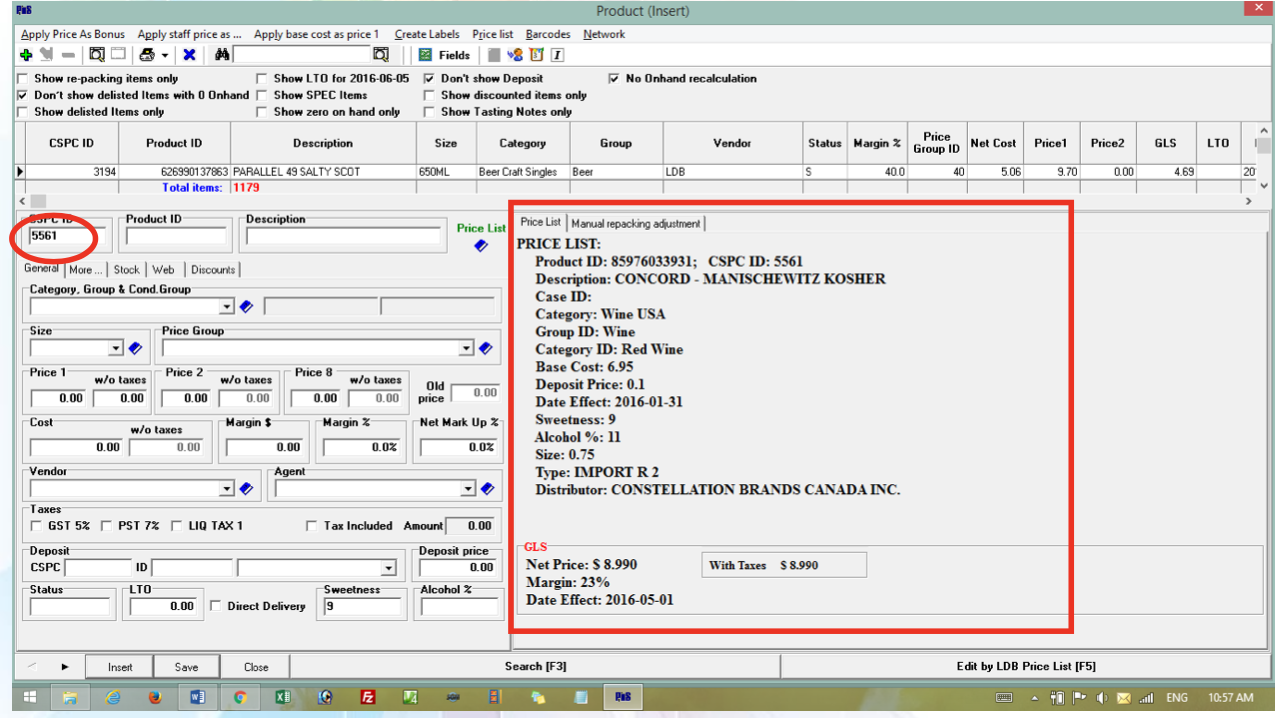This screenshot has width=1282, height=718.
Task: Click the Description input field
Action: tap(343, 237)
